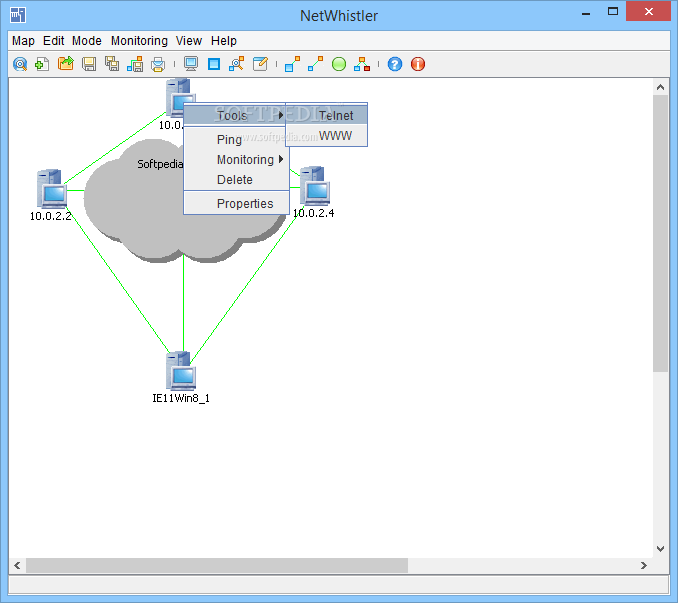Click the vertical scrollbar down arrow

[x=660, y=549]
